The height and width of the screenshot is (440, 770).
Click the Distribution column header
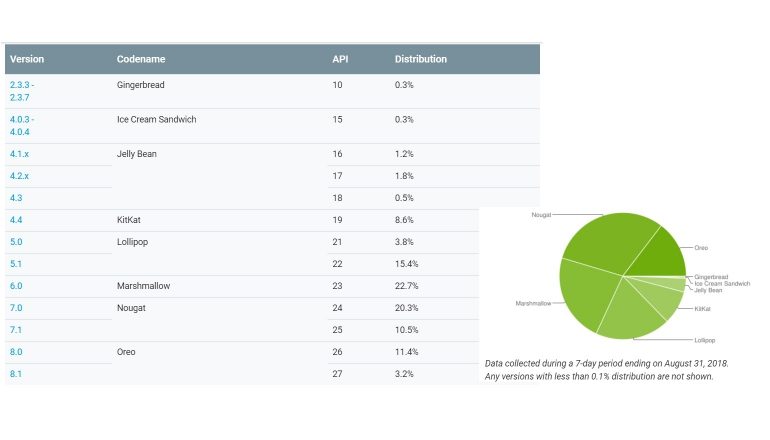(421, 59)
